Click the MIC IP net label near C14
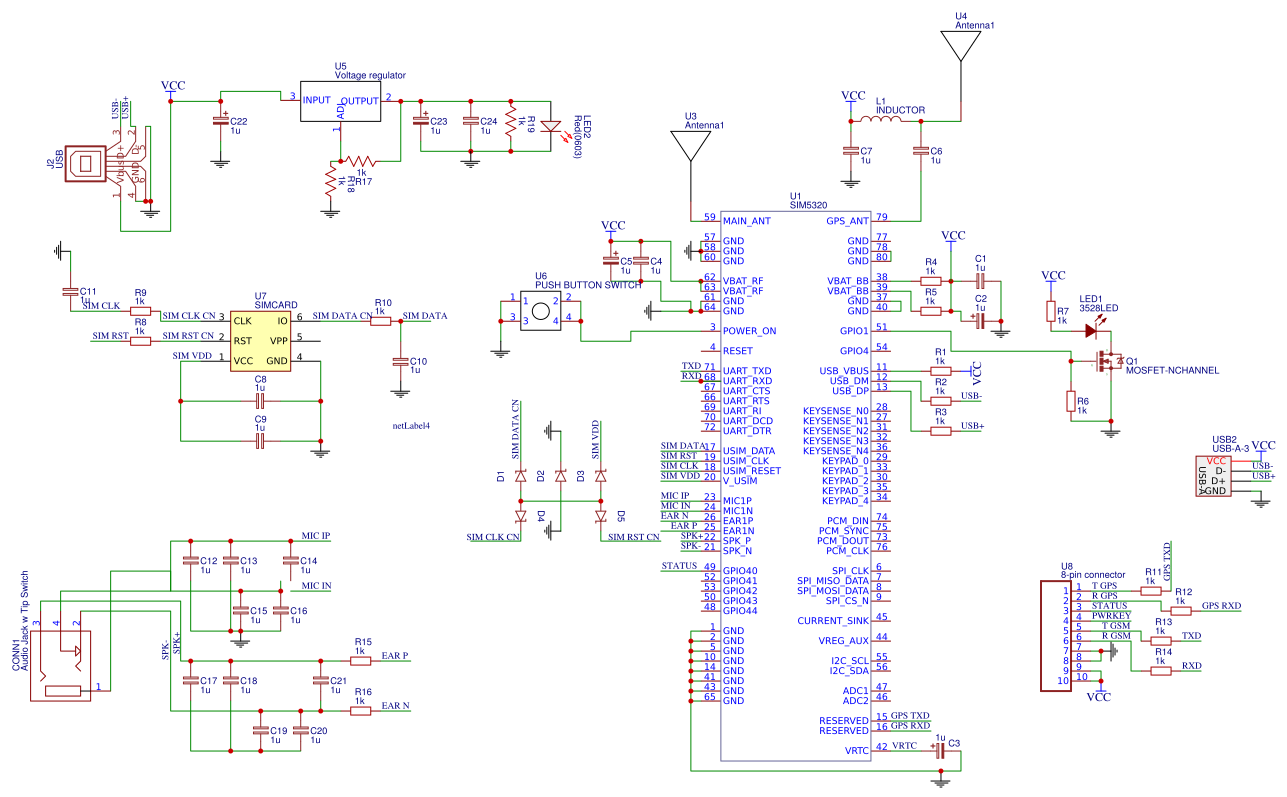This screenshot has width=1287, height=797. (316, 537)
